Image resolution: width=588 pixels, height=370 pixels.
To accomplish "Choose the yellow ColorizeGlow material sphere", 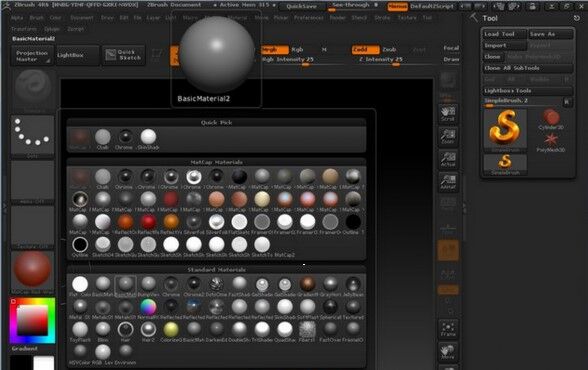I will pyautogui.click(x=171, y=329).
